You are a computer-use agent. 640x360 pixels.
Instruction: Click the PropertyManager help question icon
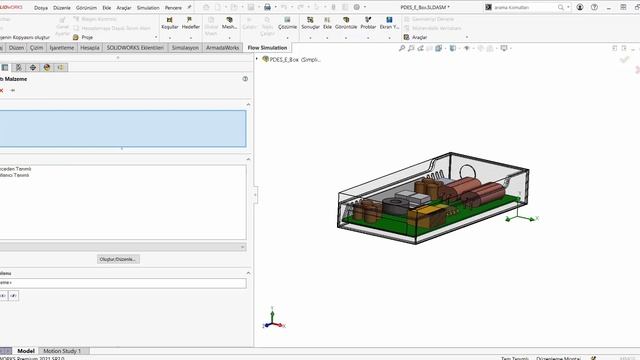coord(245,79)
